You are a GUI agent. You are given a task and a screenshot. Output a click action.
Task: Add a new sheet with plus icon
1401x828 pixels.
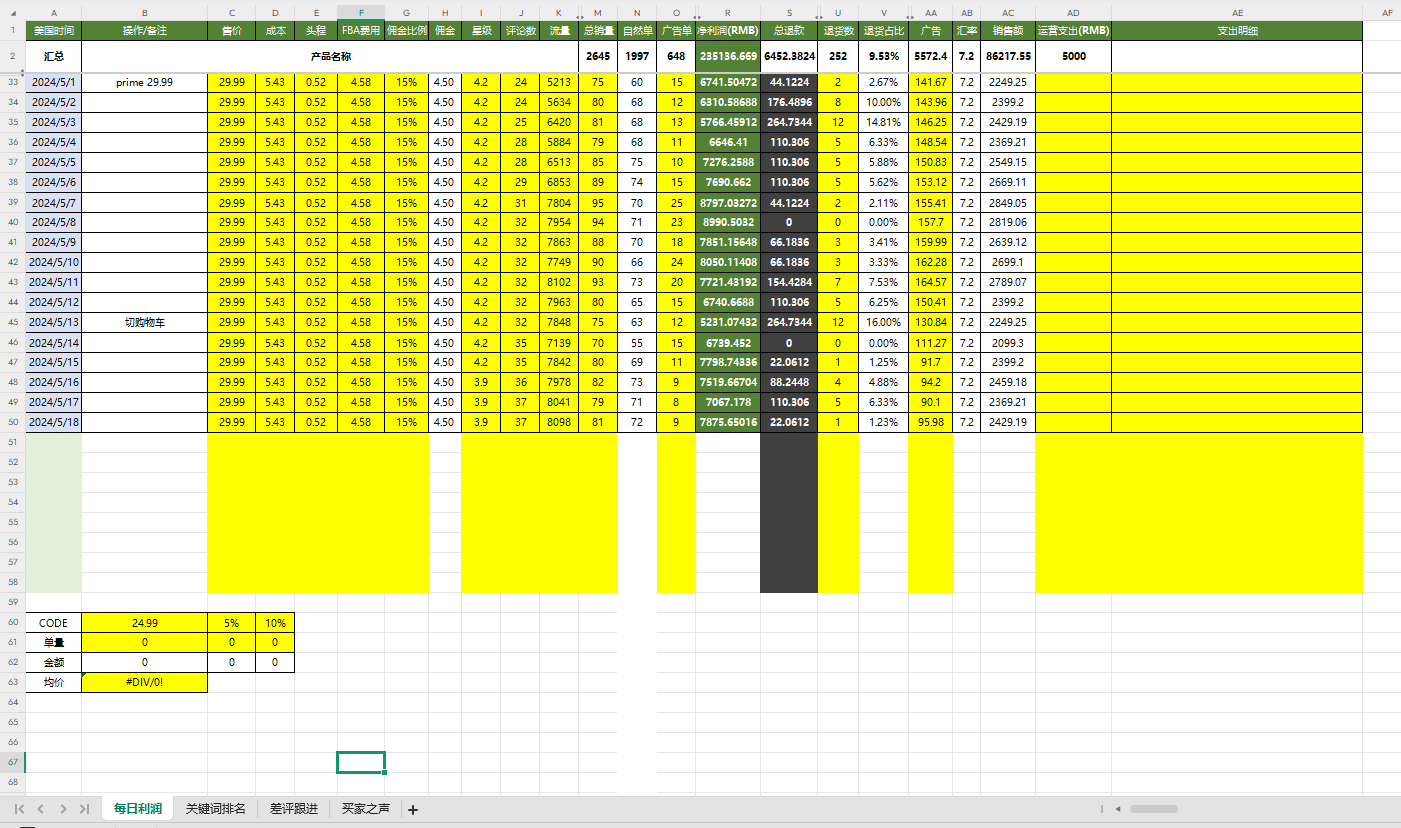click(x=413, y=810)
